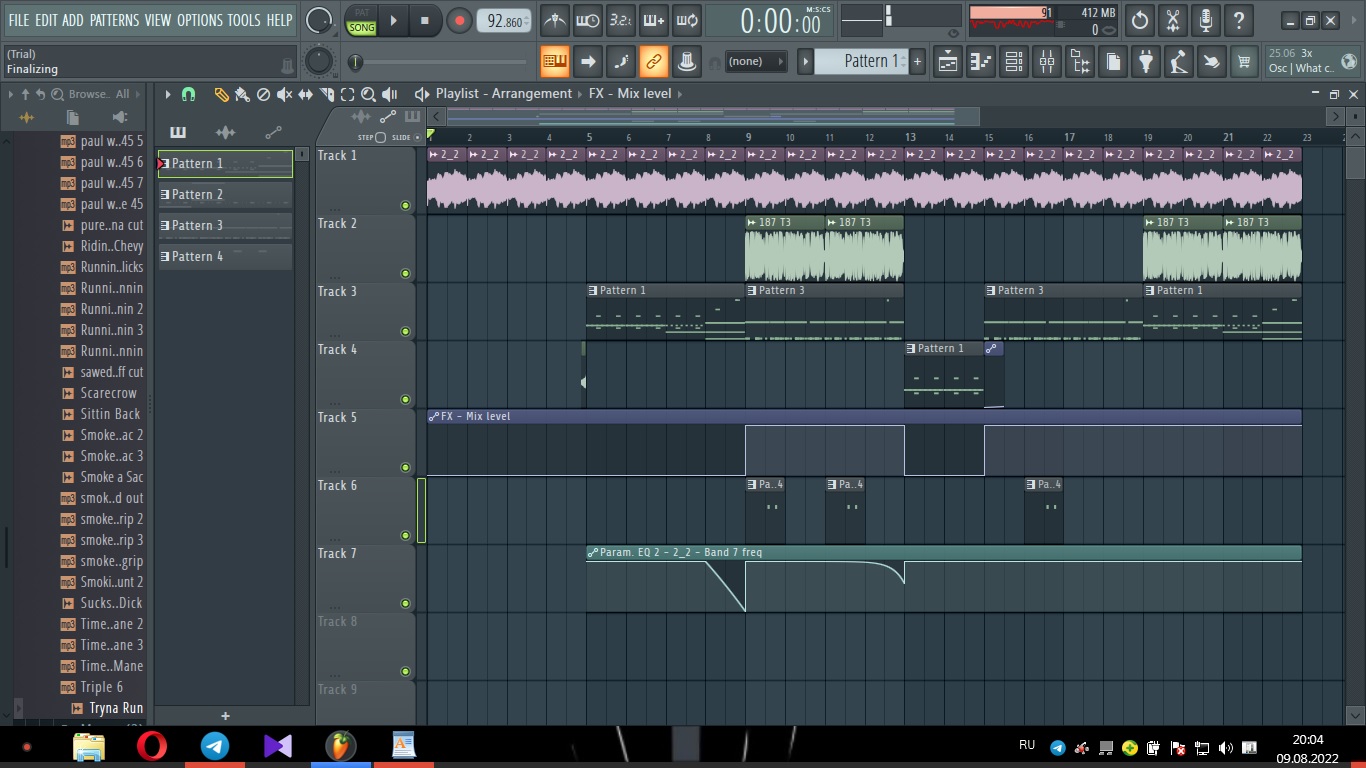Viewport: 1366px width, 768px height.
Task: Open the PATTERNS menu
Action: (114, 20)
